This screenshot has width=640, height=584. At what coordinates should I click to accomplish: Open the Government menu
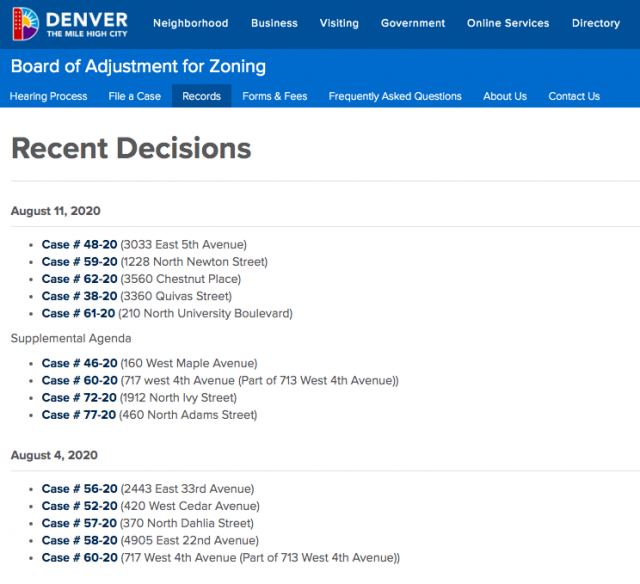(413, 23)
